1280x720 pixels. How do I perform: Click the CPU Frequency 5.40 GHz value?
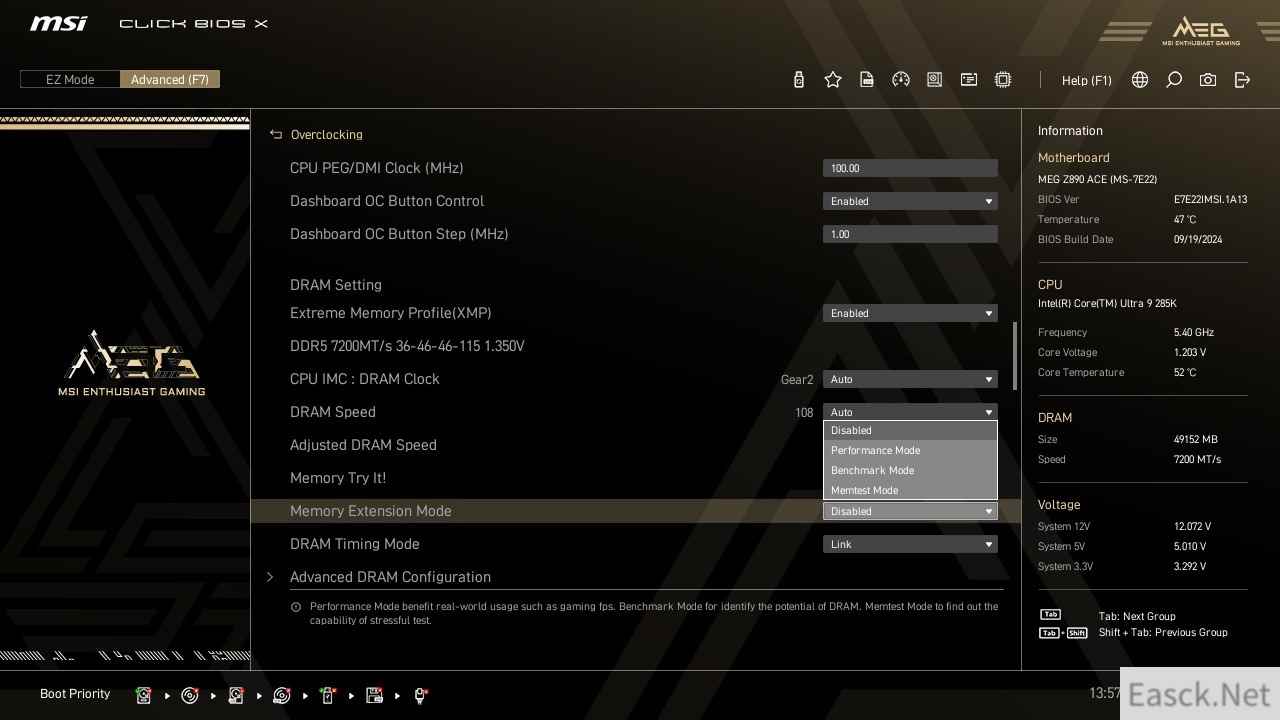click(x=1194, y=333)
